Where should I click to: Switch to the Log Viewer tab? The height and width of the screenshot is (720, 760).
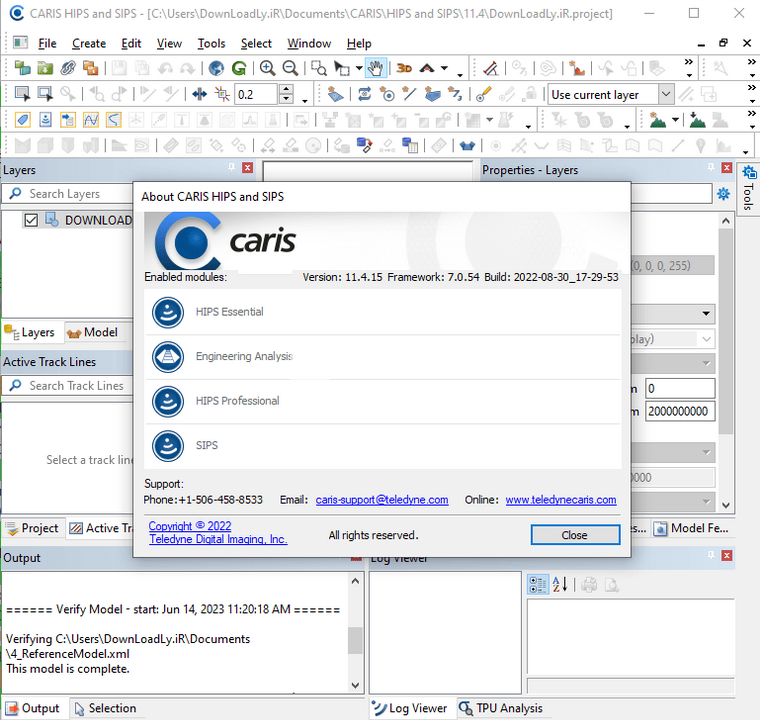(x=411, y=708)
